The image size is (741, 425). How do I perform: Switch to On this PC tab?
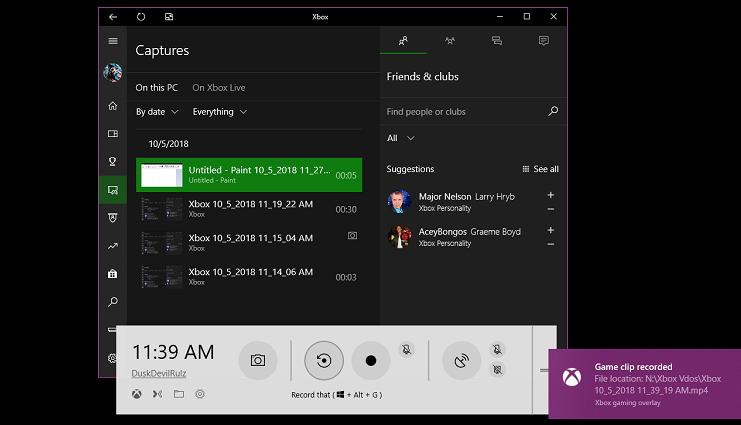156,88
